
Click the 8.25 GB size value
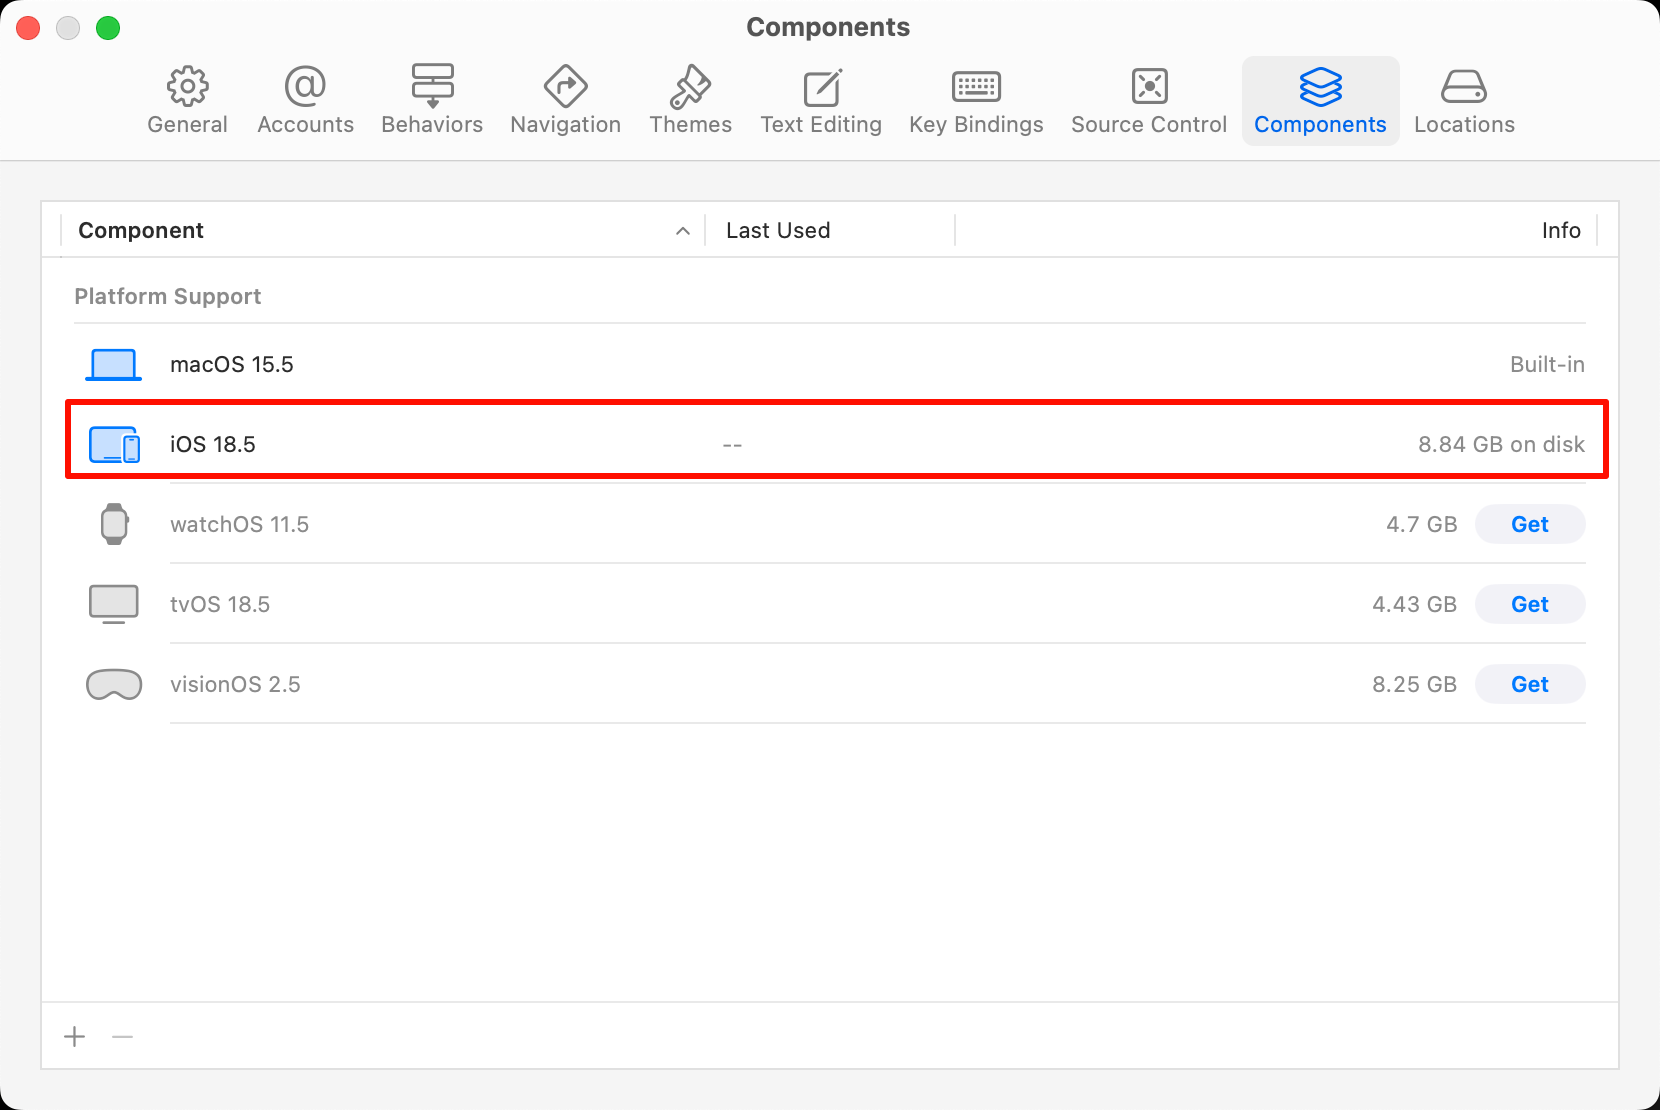tap(1414, 685)
